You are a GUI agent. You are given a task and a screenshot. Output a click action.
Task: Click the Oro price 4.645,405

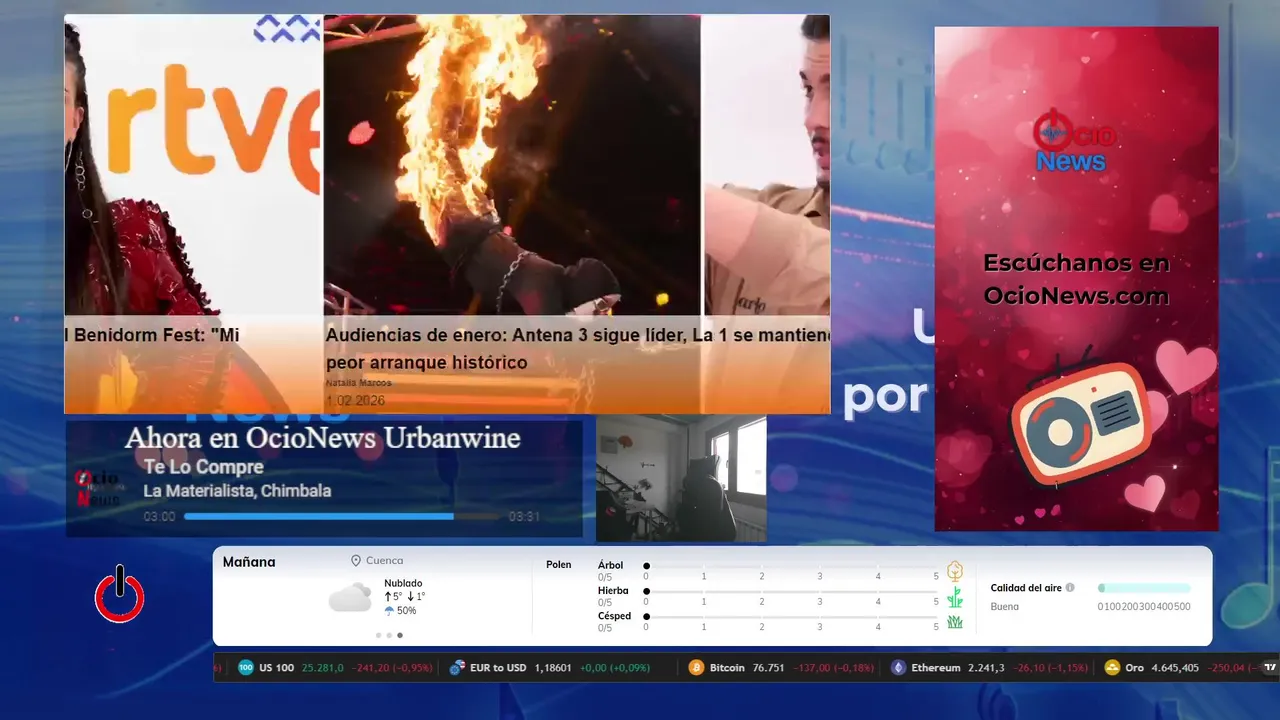(x=1175, y=668)
